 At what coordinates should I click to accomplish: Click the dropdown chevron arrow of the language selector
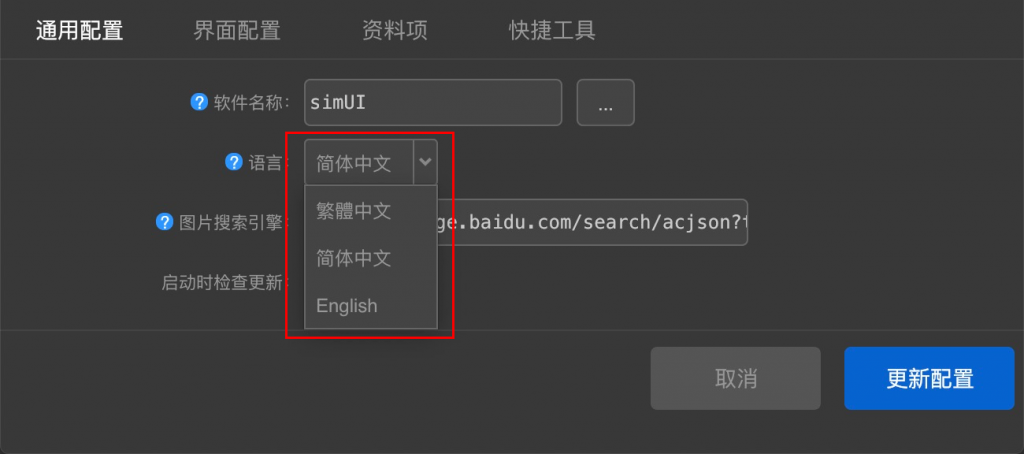[425, 162]
